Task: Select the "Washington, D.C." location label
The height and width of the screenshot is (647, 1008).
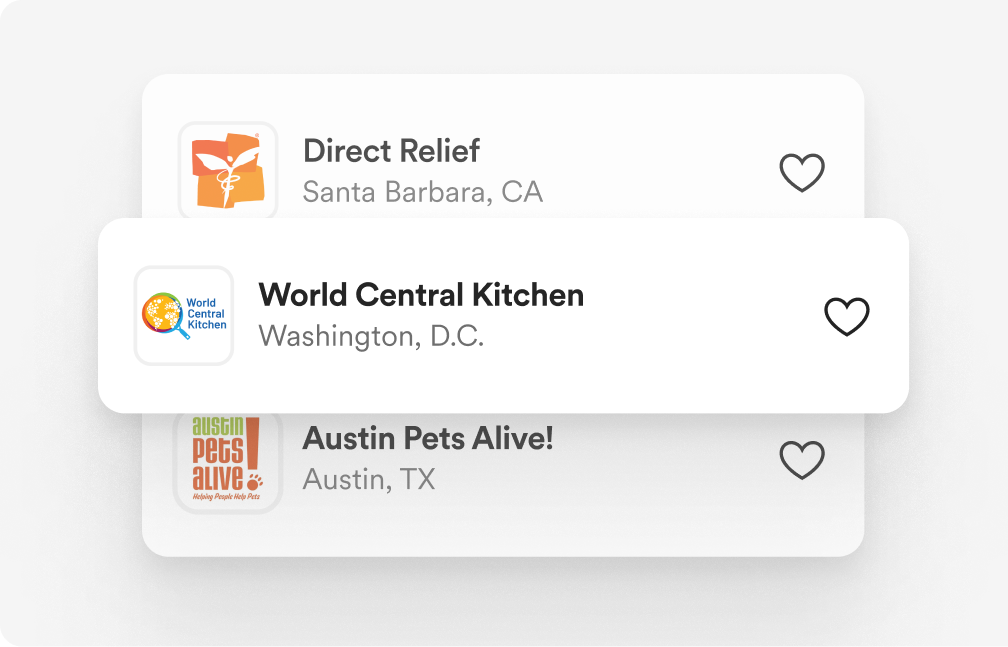Action: coord(371,336)
